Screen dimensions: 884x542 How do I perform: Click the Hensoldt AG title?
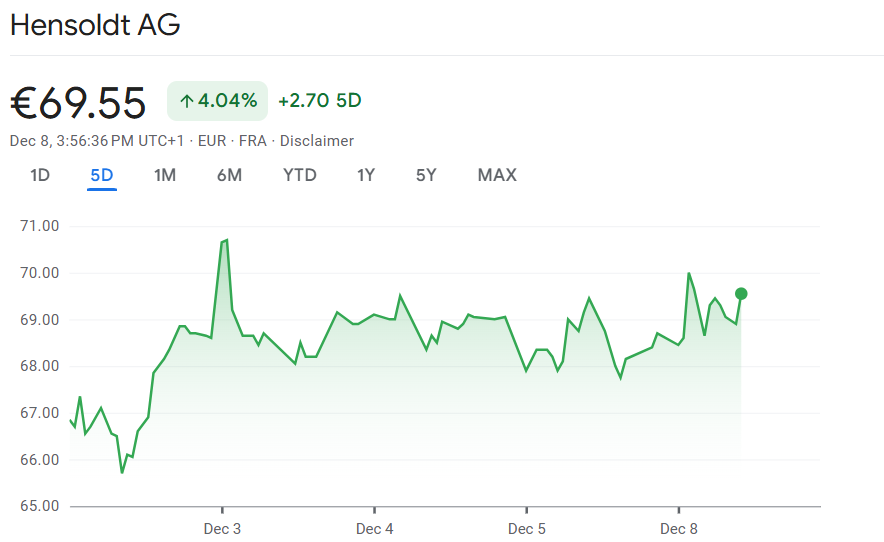click(95, 25)
